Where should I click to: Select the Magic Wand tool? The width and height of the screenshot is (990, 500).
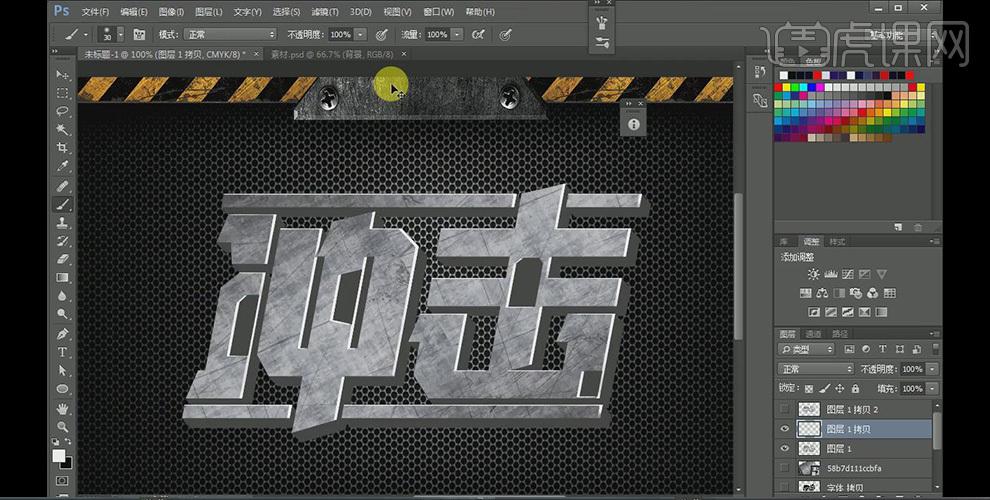(63, 129)
